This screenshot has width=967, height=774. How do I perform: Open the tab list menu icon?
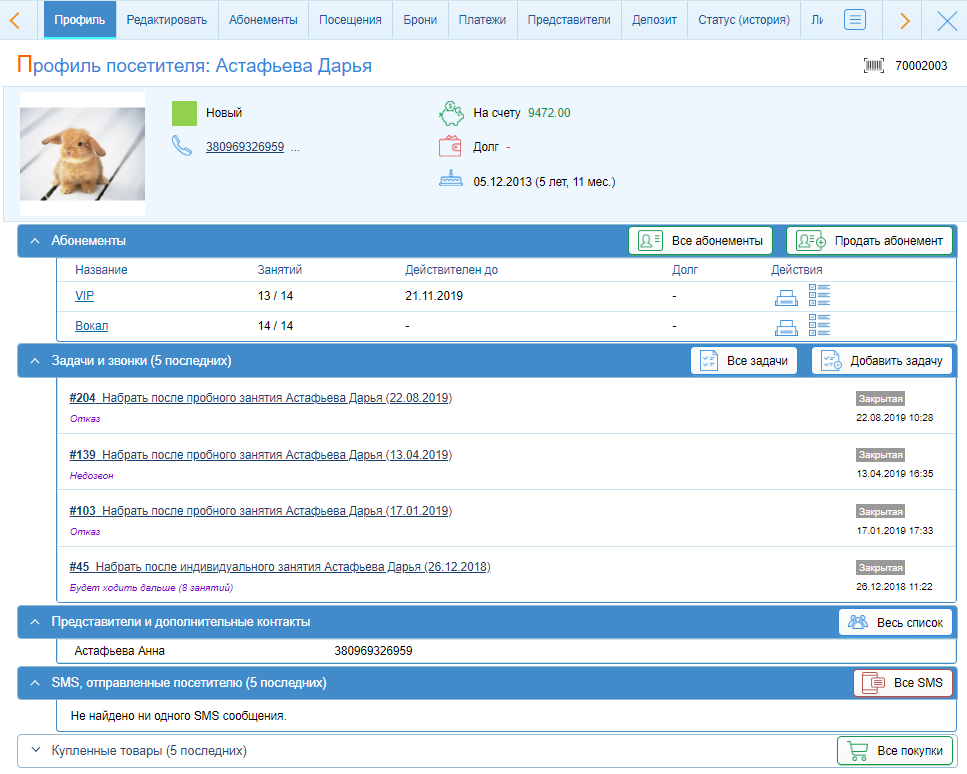[854, 20]
